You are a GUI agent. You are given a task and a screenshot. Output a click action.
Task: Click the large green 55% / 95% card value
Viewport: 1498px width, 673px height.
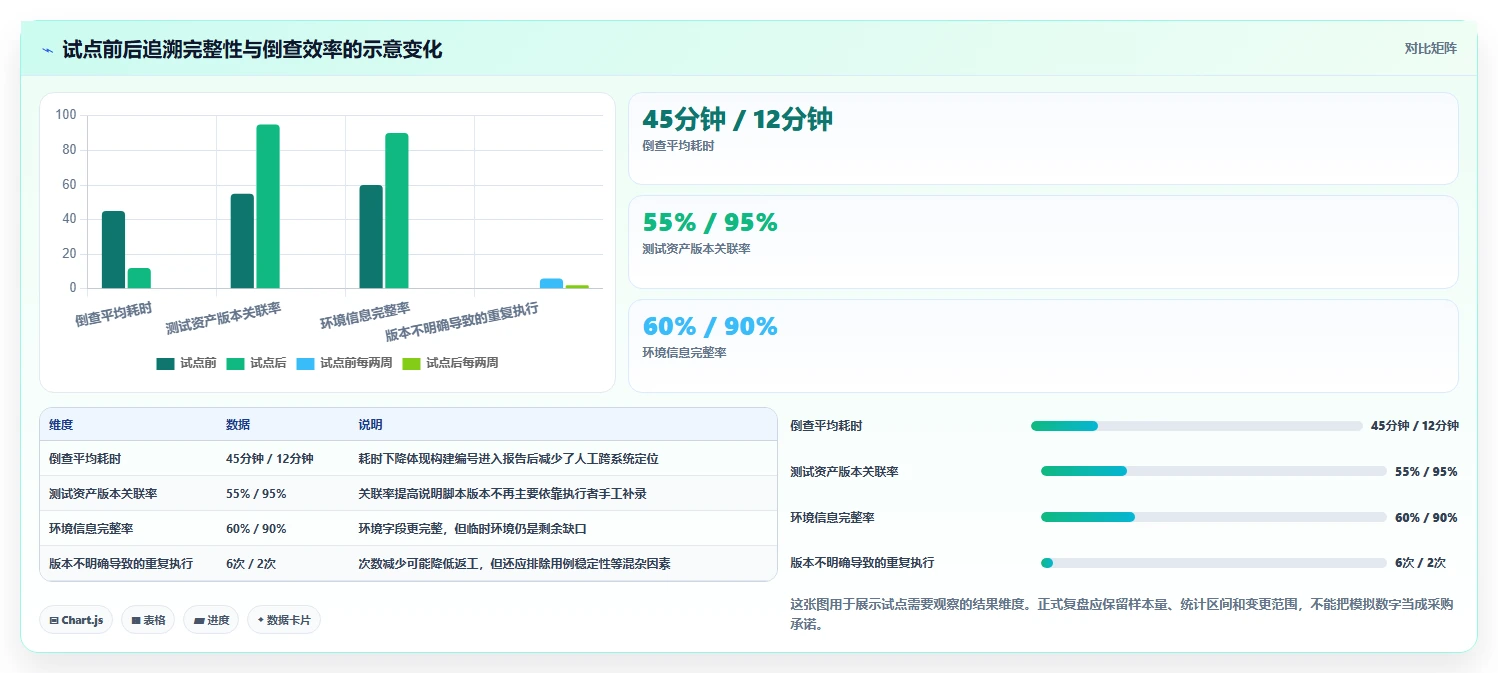(710, 223)
